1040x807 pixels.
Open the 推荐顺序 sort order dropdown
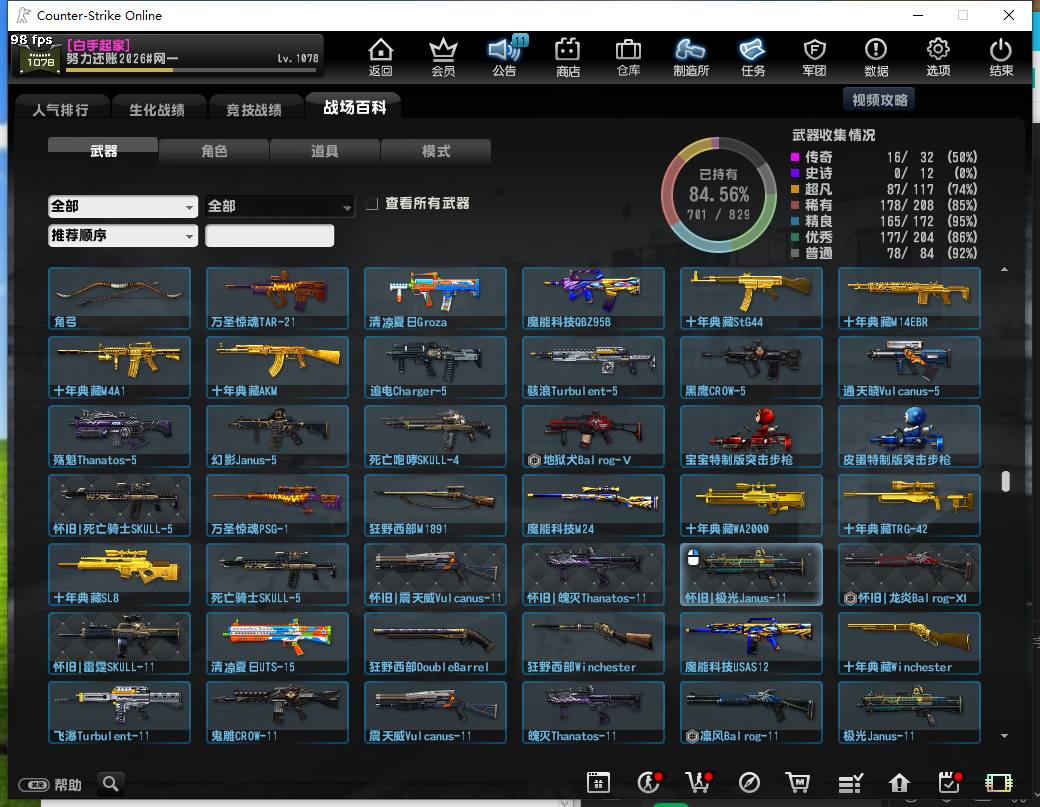(x=123, y=235)
